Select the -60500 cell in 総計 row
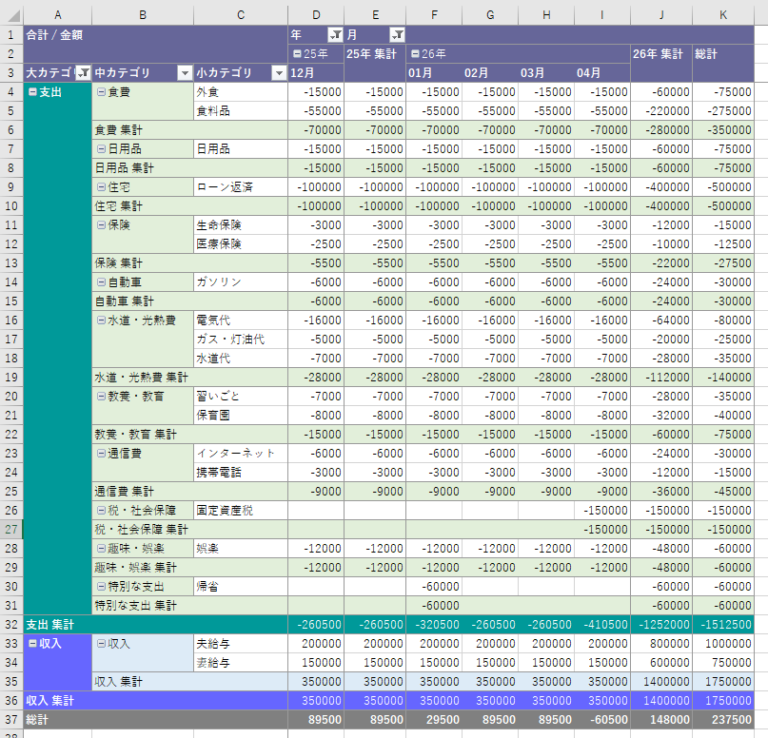This screenshot has width=768, height=738. [602, 720]
